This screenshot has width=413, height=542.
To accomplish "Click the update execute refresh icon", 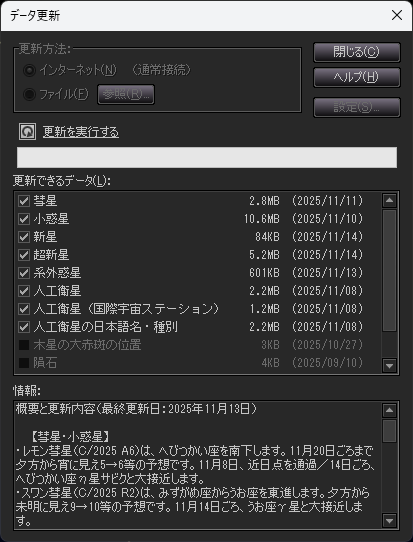I will tap(27, 132).
